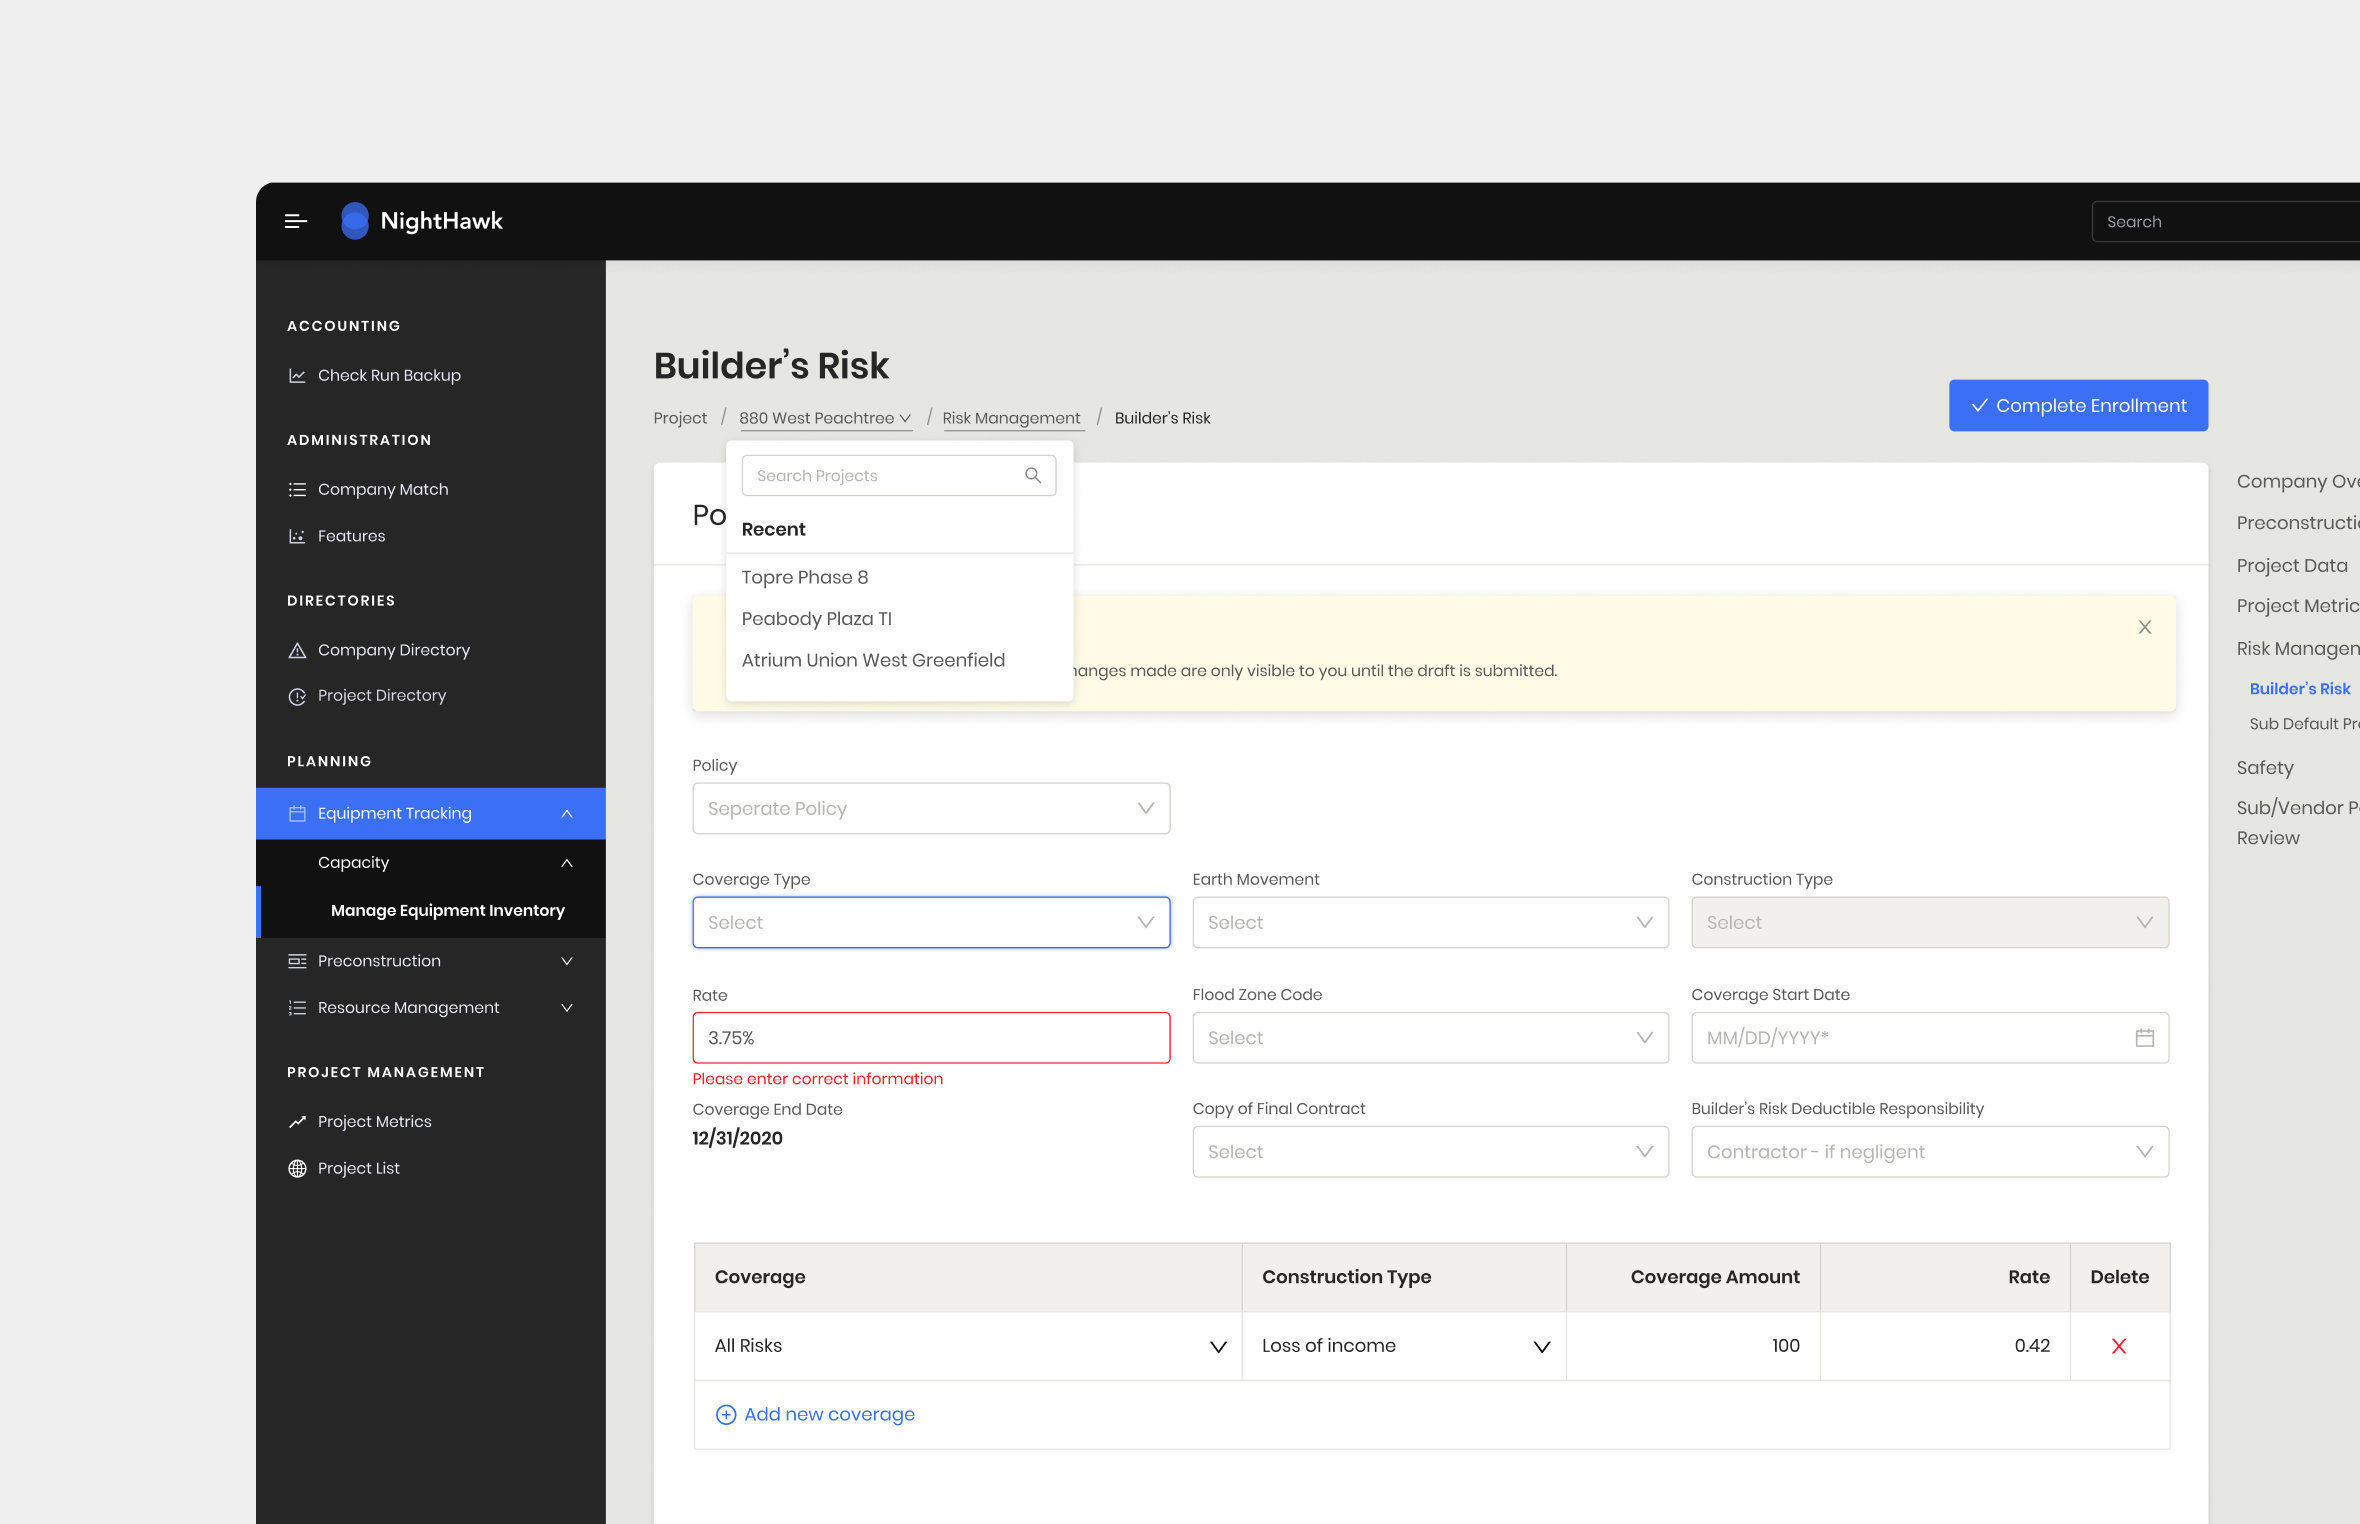Select Topre Phase 8 from recent projects

[x=804, y=577]
